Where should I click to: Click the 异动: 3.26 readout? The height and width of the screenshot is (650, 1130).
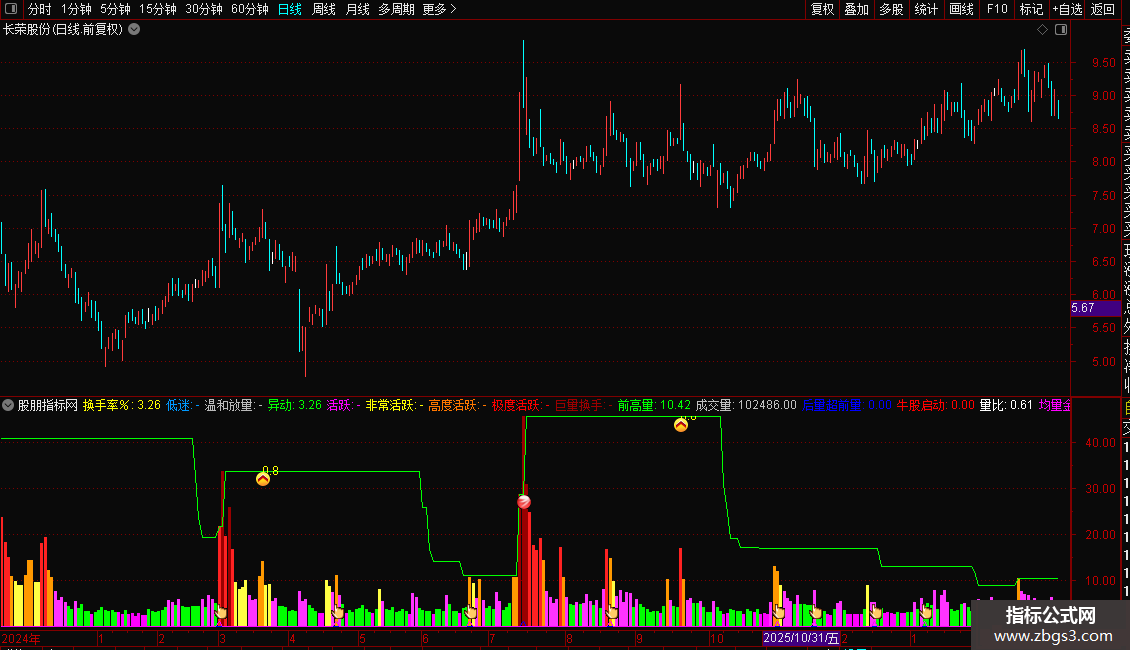[295, 405]
